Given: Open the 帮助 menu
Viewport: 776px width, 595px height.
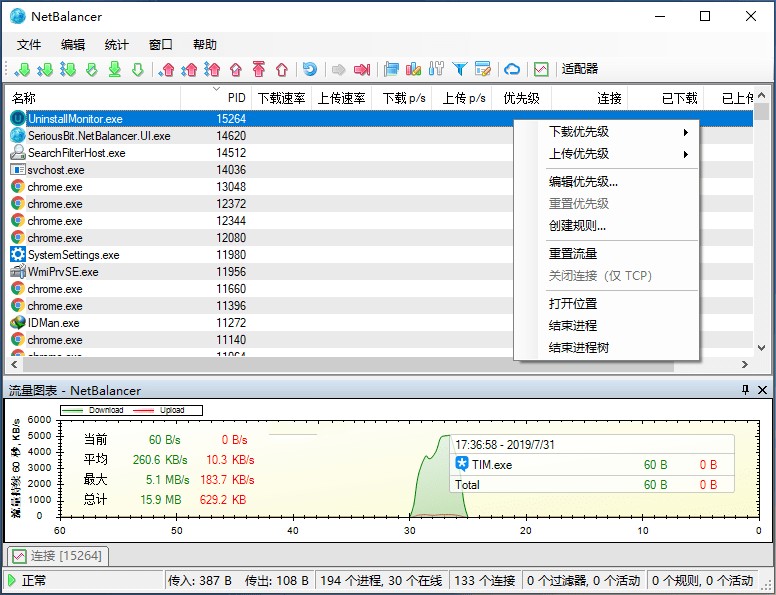Looking at the screenshot, I should click(x=205, y=45).
